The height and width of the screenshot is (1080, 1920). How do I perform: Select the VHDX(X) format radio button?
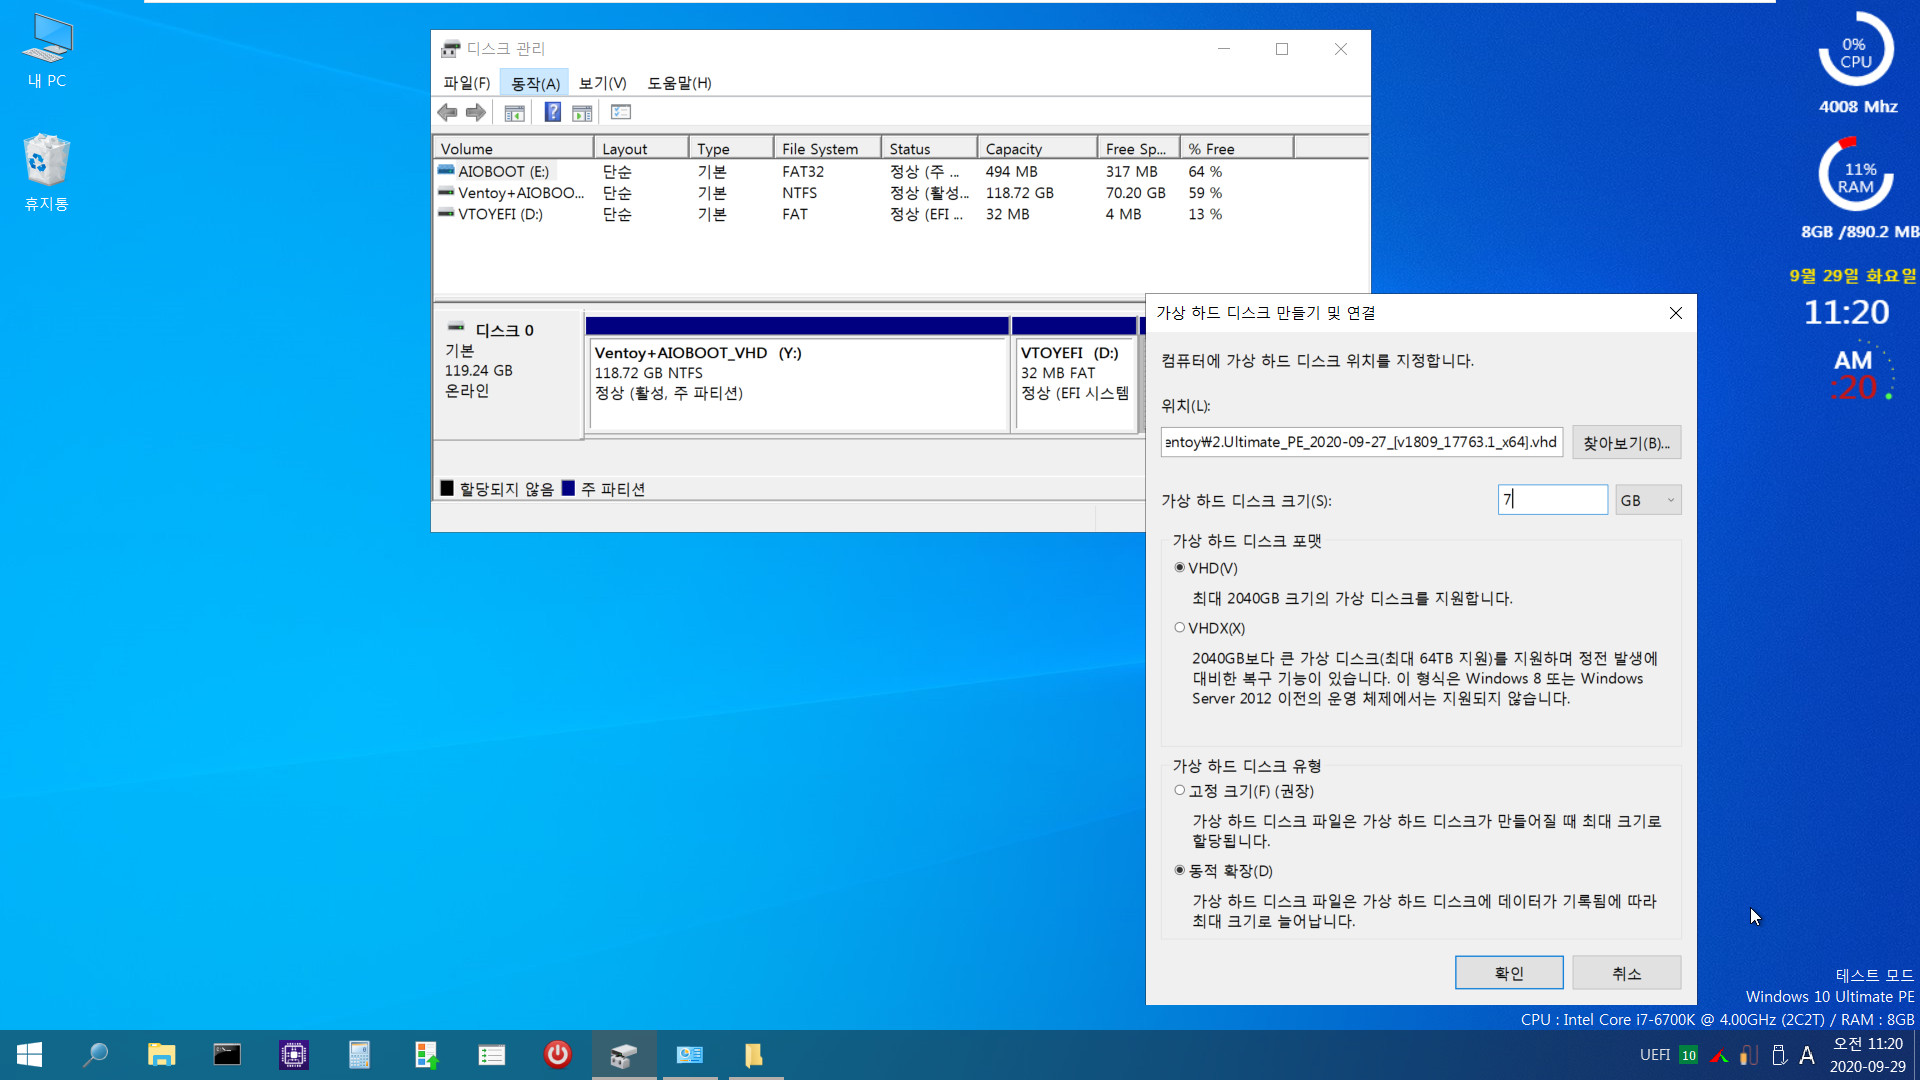click(1180, 628)
